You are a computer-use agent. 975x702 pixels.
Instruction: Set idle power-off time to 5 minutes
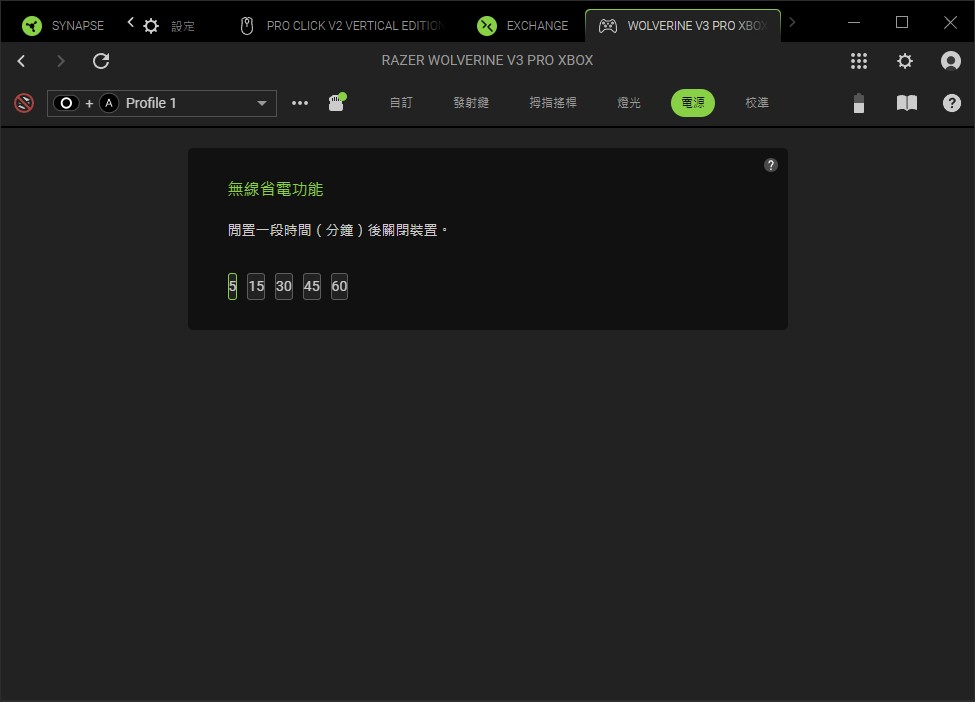tap(233, 286)
